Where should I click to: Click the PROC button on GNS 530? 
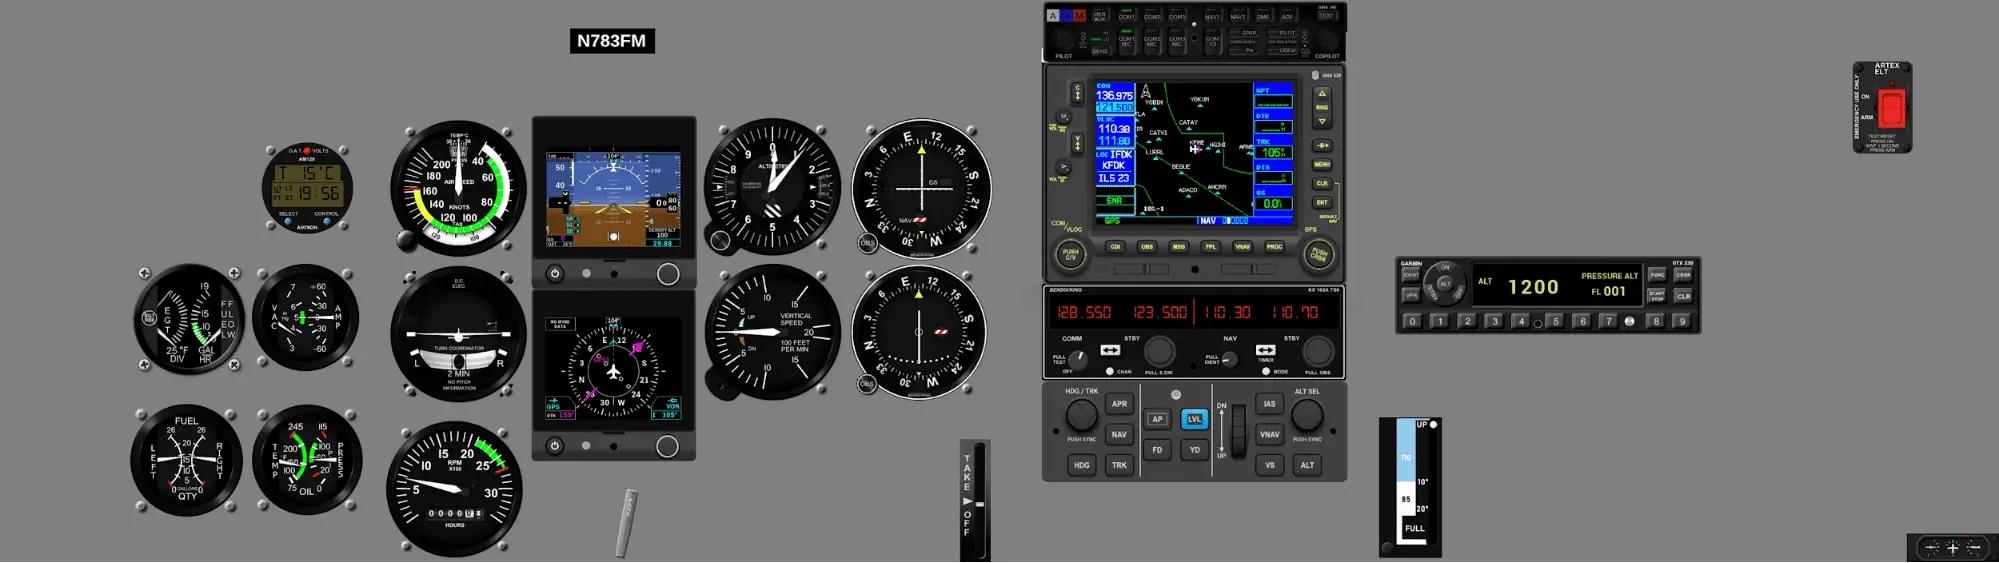[x=1274, y=247]
